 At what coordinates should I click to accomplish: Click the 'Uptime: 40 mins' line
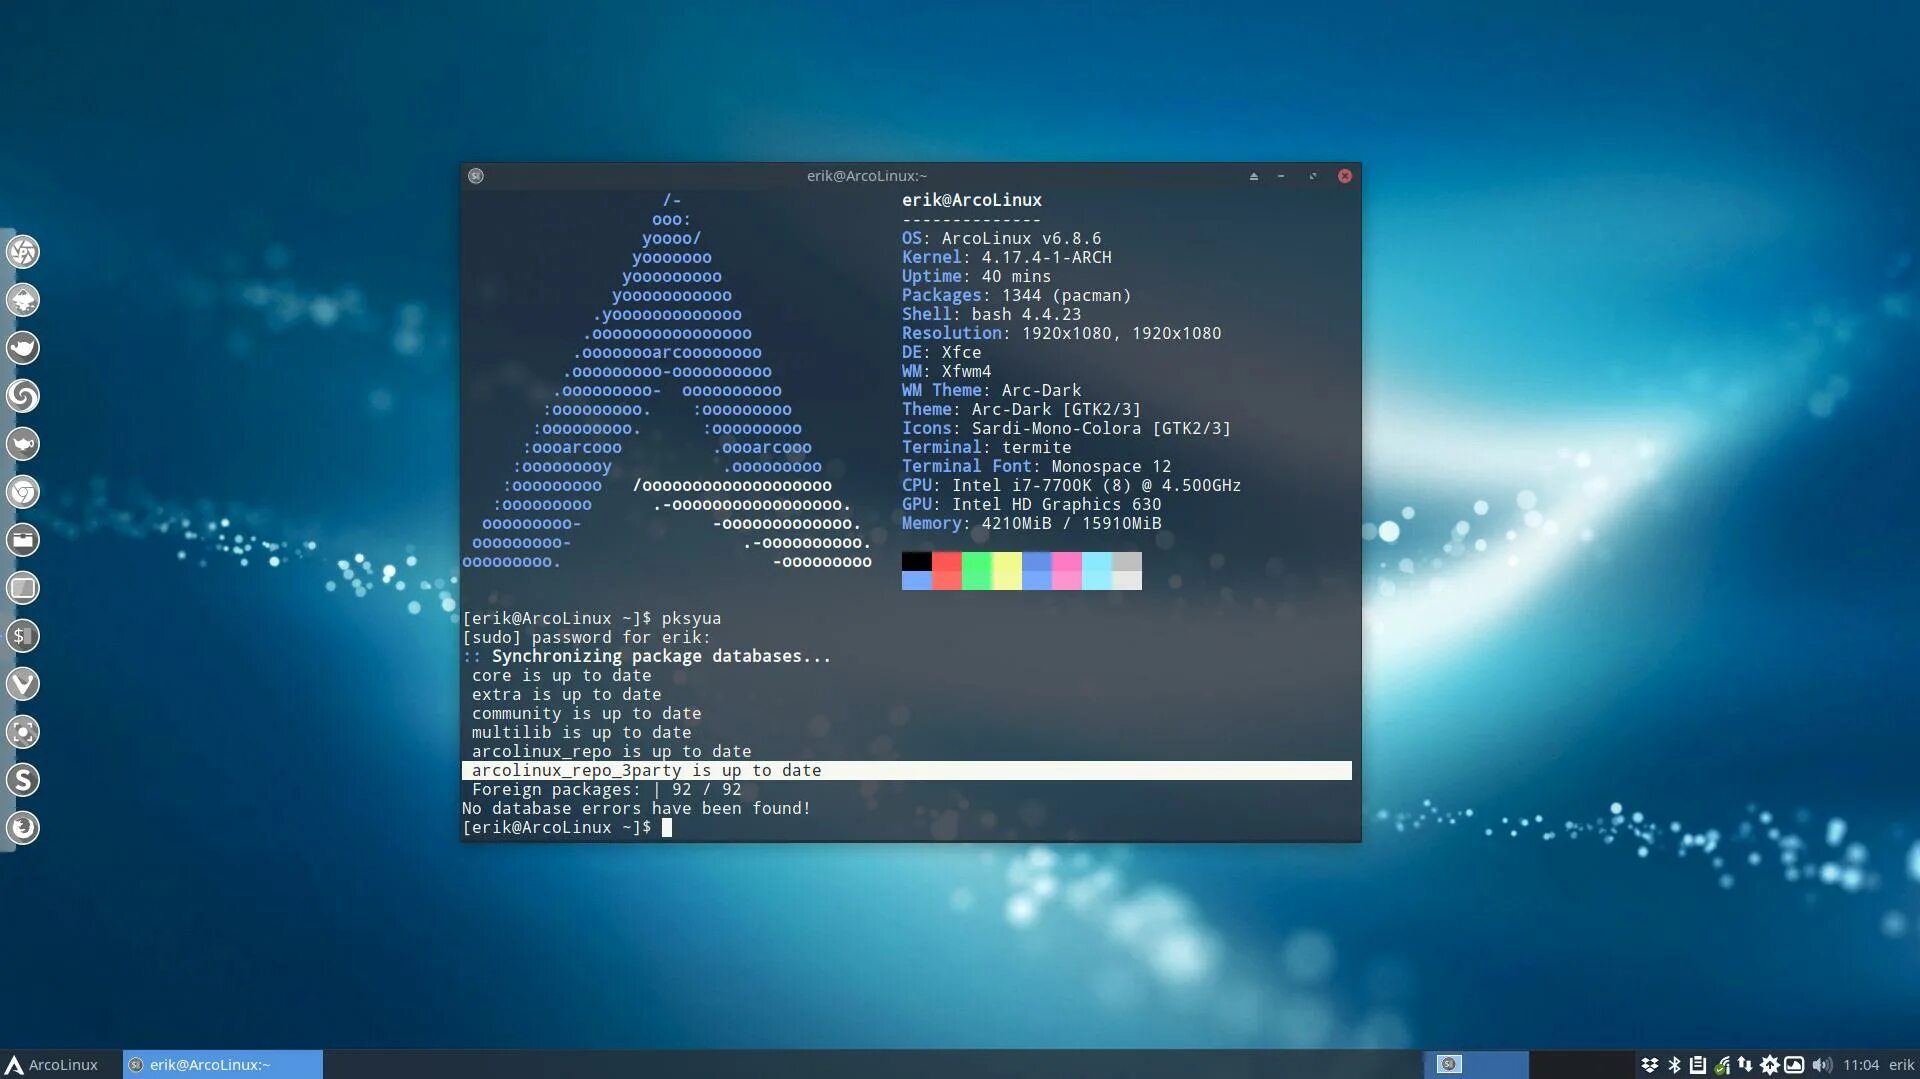point(976,277)
